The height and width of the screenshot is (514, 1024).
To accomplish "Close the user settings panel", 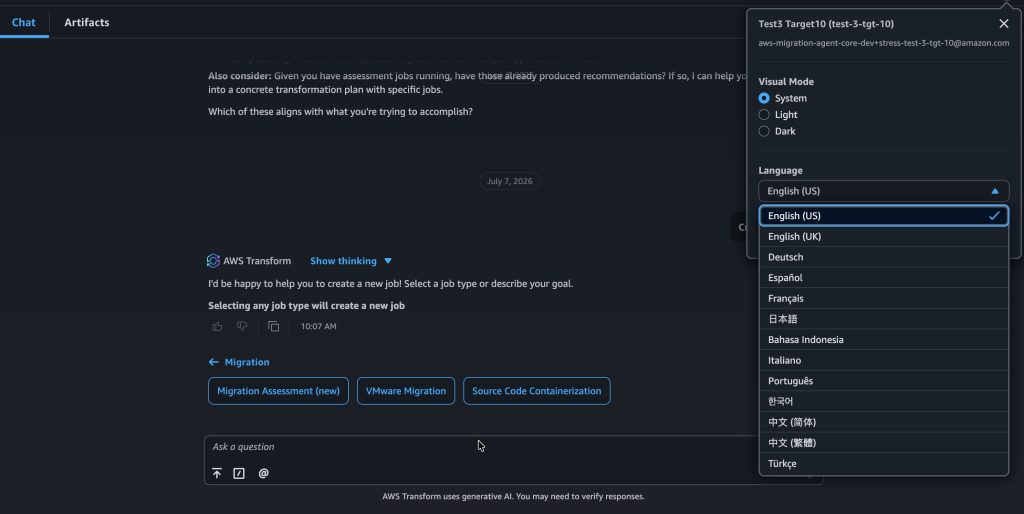I will 1004,24.
